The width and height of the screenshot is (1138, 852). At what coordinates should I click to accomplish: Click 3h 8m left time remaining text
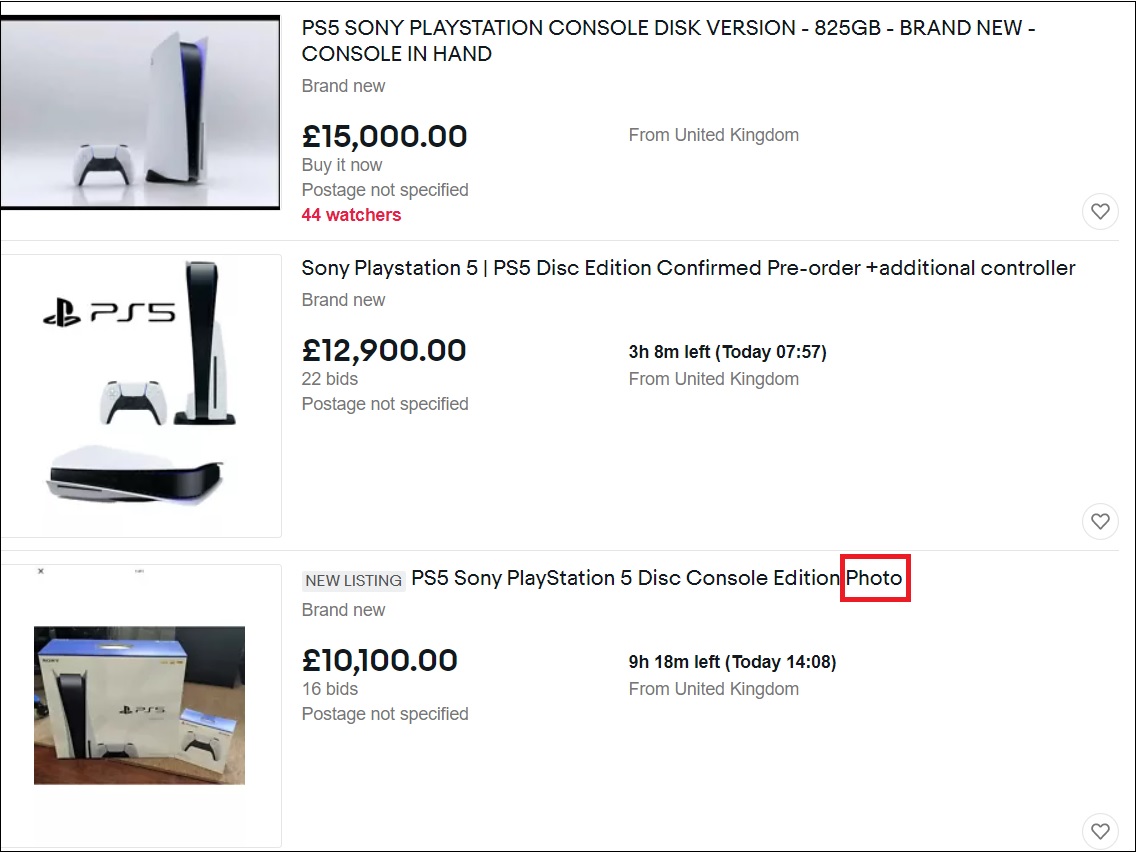click(727, 352)
